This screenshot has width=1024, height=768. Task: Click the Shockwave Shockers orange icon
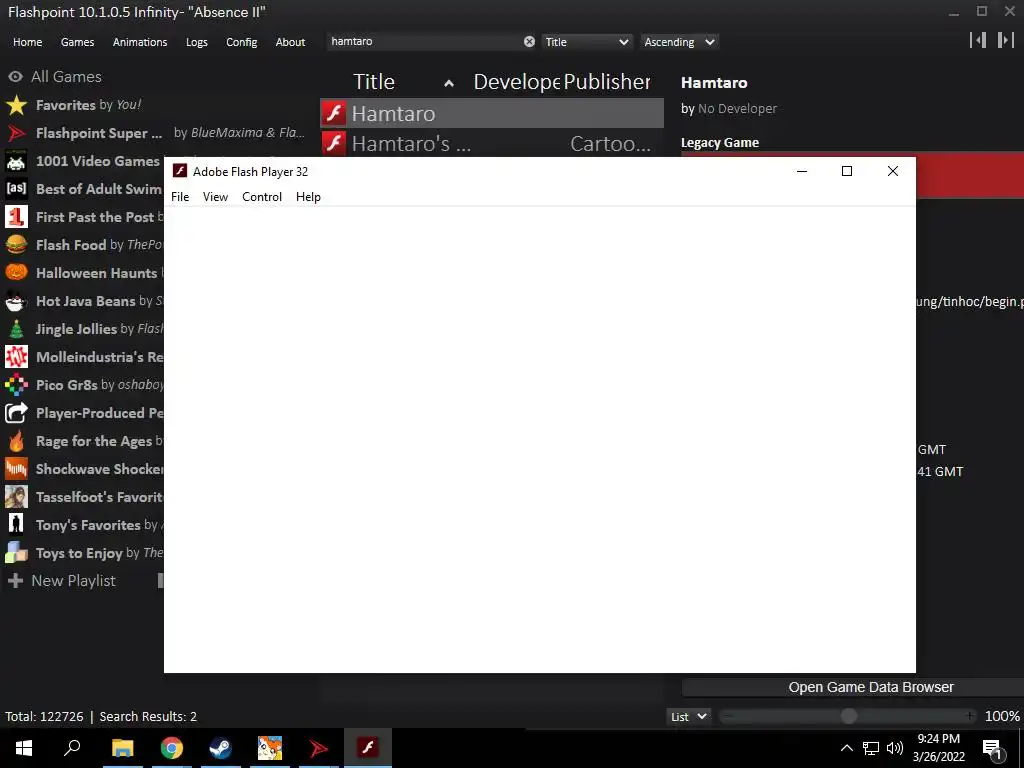(16, 469)
